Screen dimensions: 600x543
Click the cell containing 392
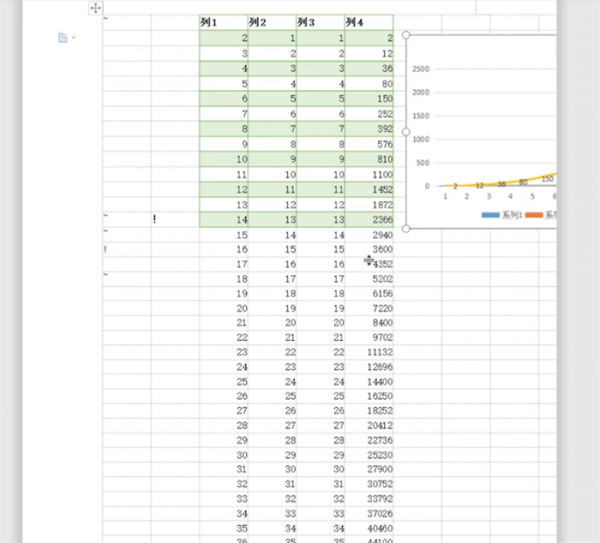click(x=369, y=129)
